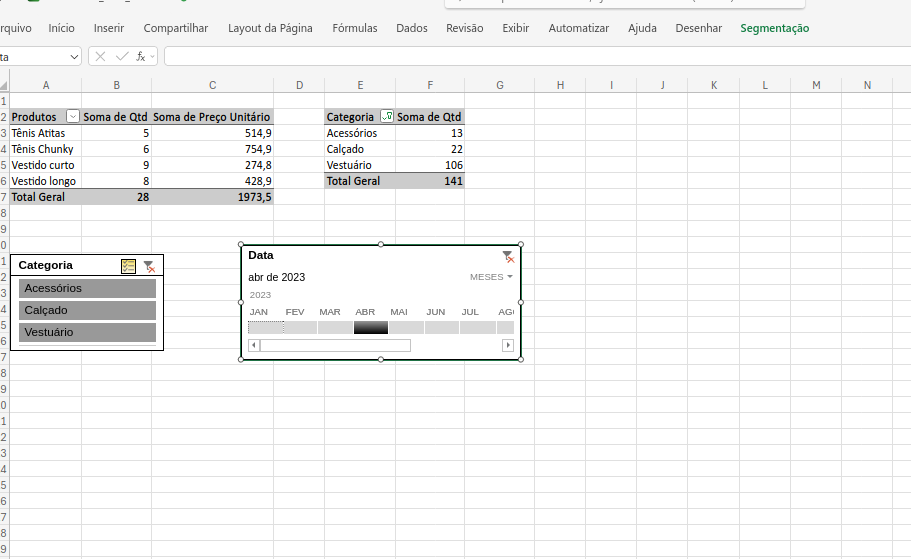911x559 pixels.
Task: Click total 1973,5 cell
Action: [213, 197]
